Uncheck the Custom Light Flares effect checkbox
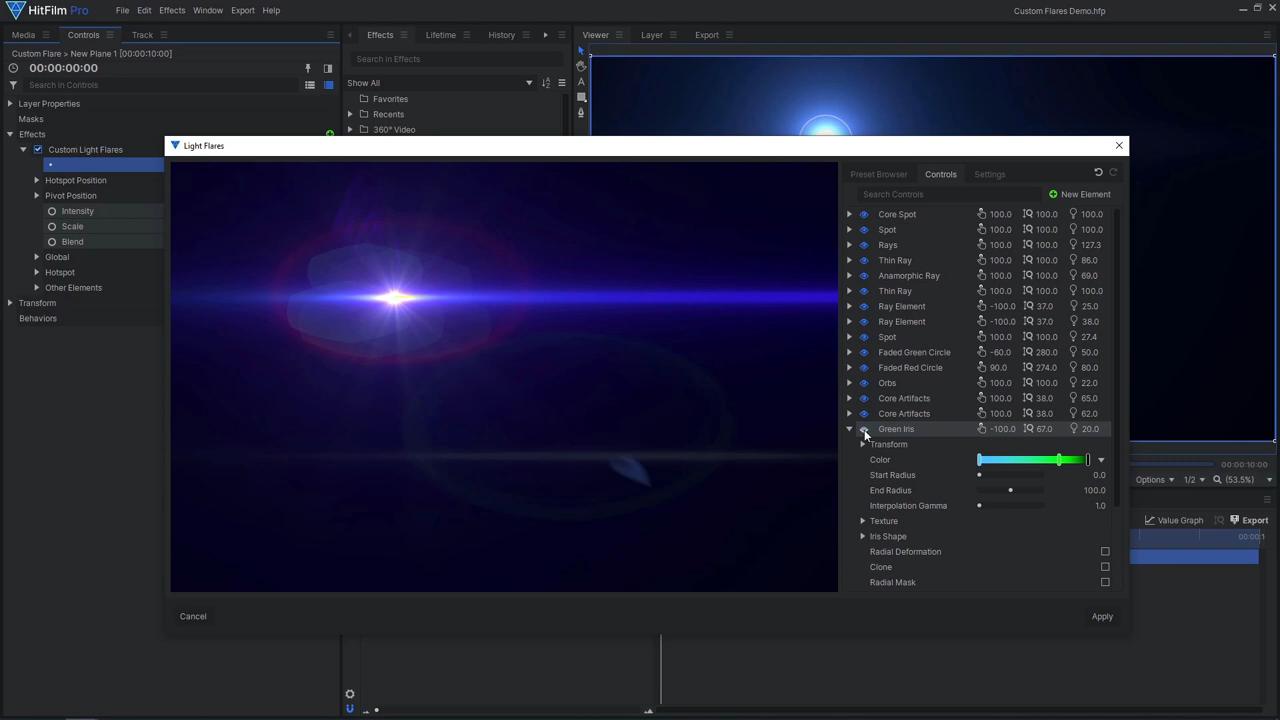 38,150
